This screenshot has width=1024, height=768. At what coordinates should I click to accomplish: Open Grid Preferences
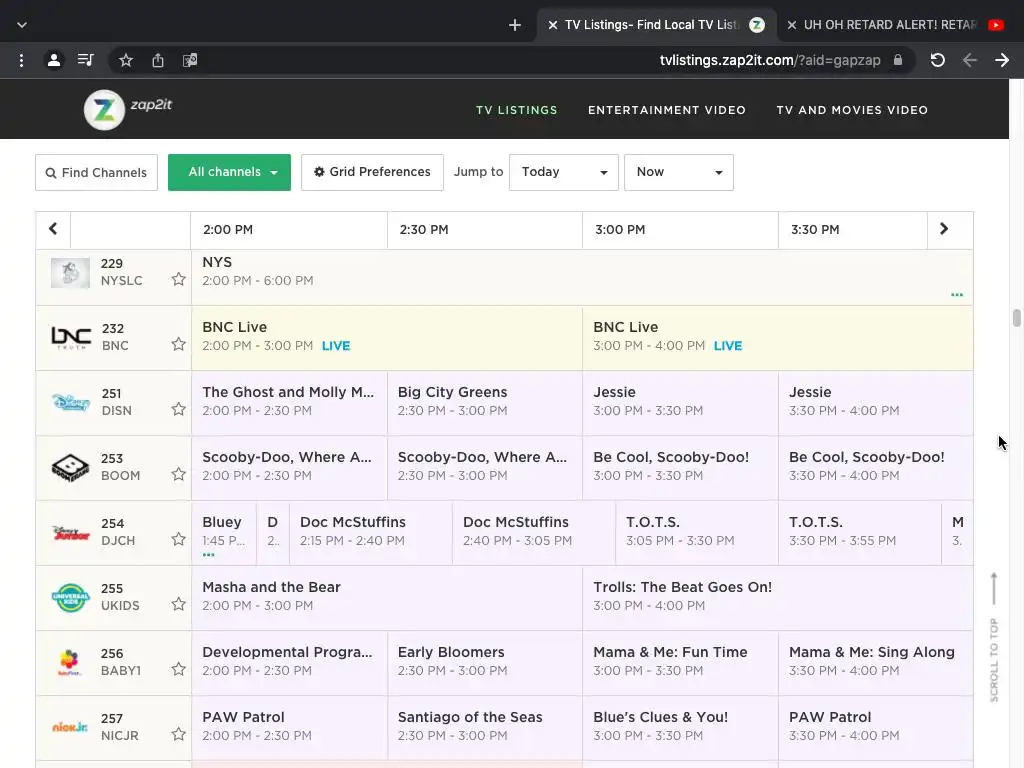click(372, 172)
